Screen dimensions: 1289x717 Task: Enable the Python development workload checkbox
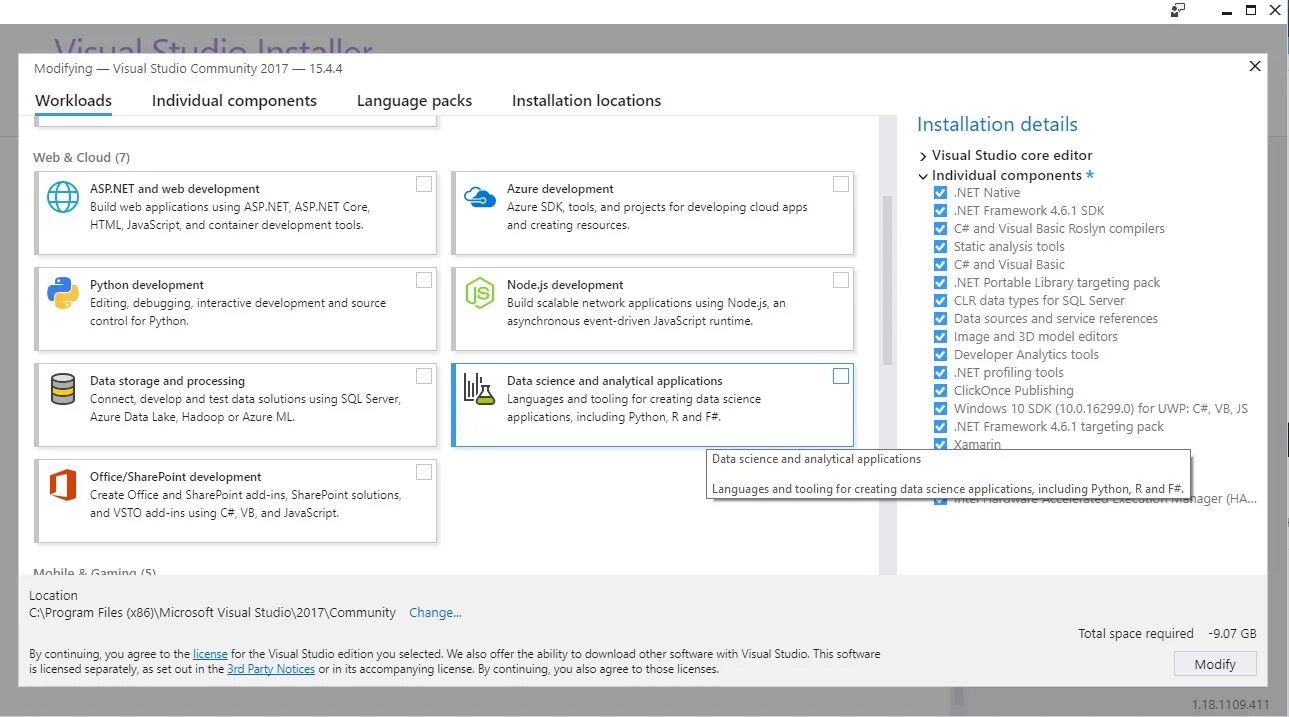tap(424, 280)
